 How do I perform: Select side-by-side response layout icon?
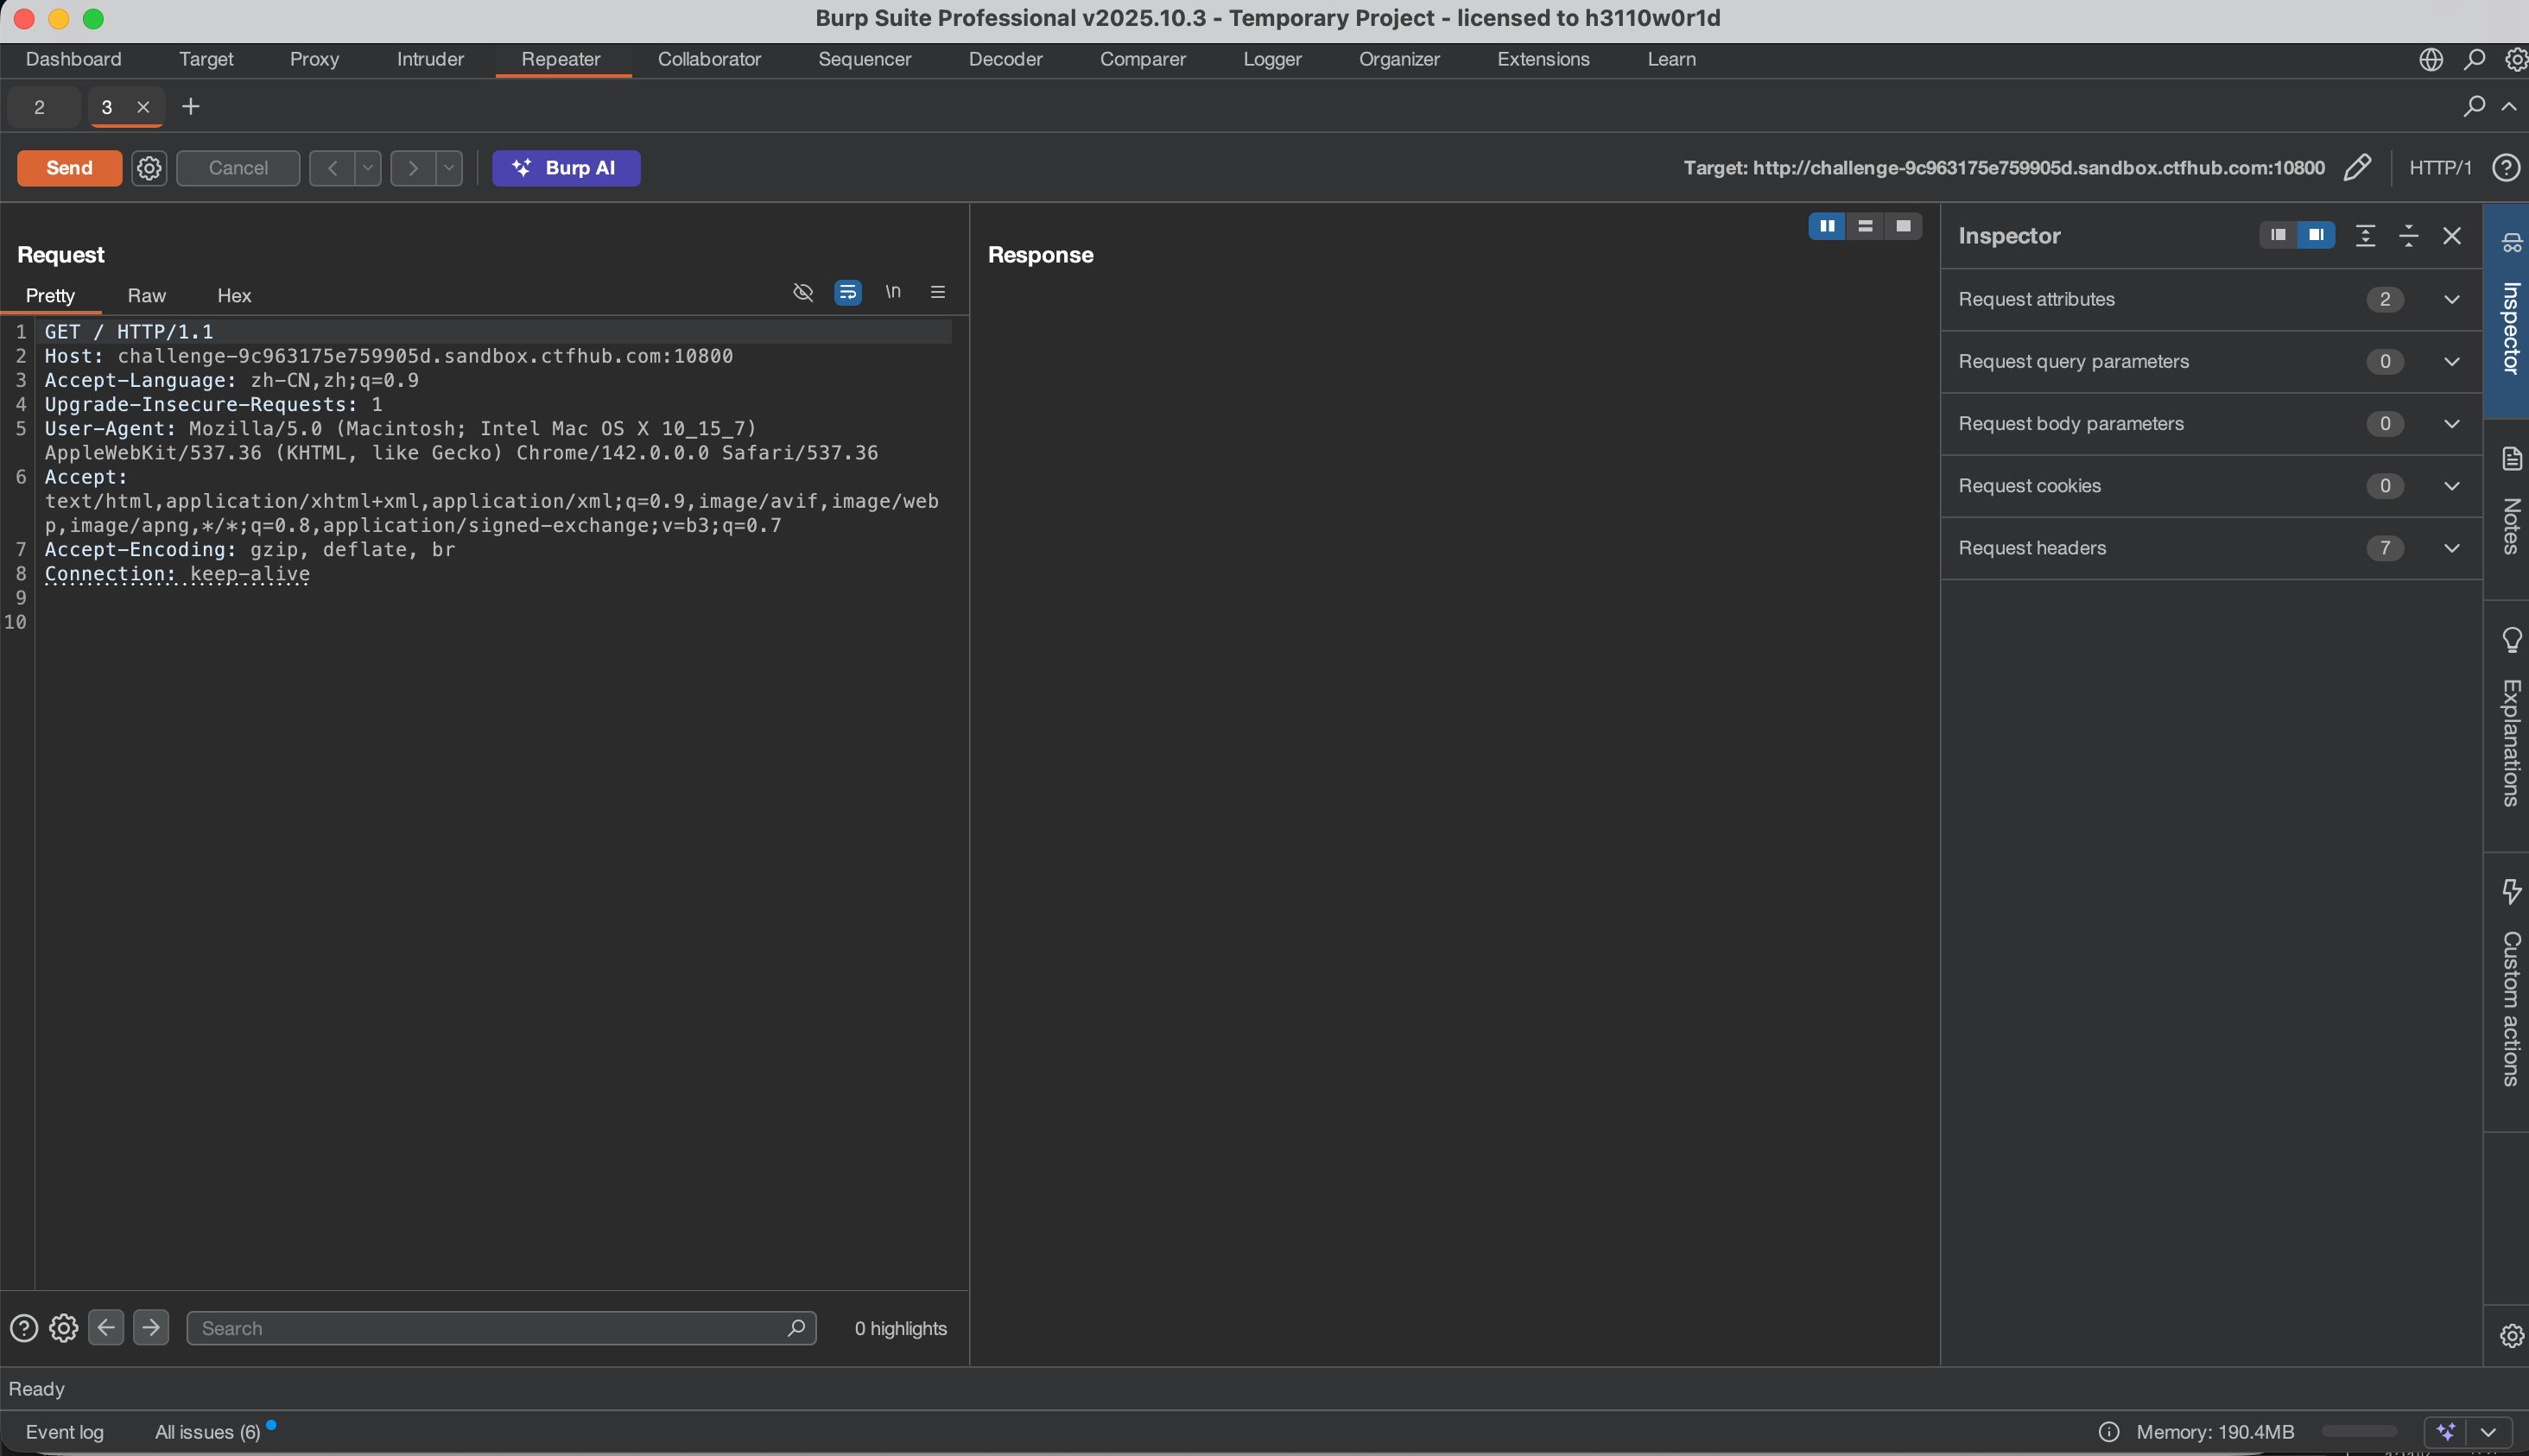click(x=1826, y=226)
